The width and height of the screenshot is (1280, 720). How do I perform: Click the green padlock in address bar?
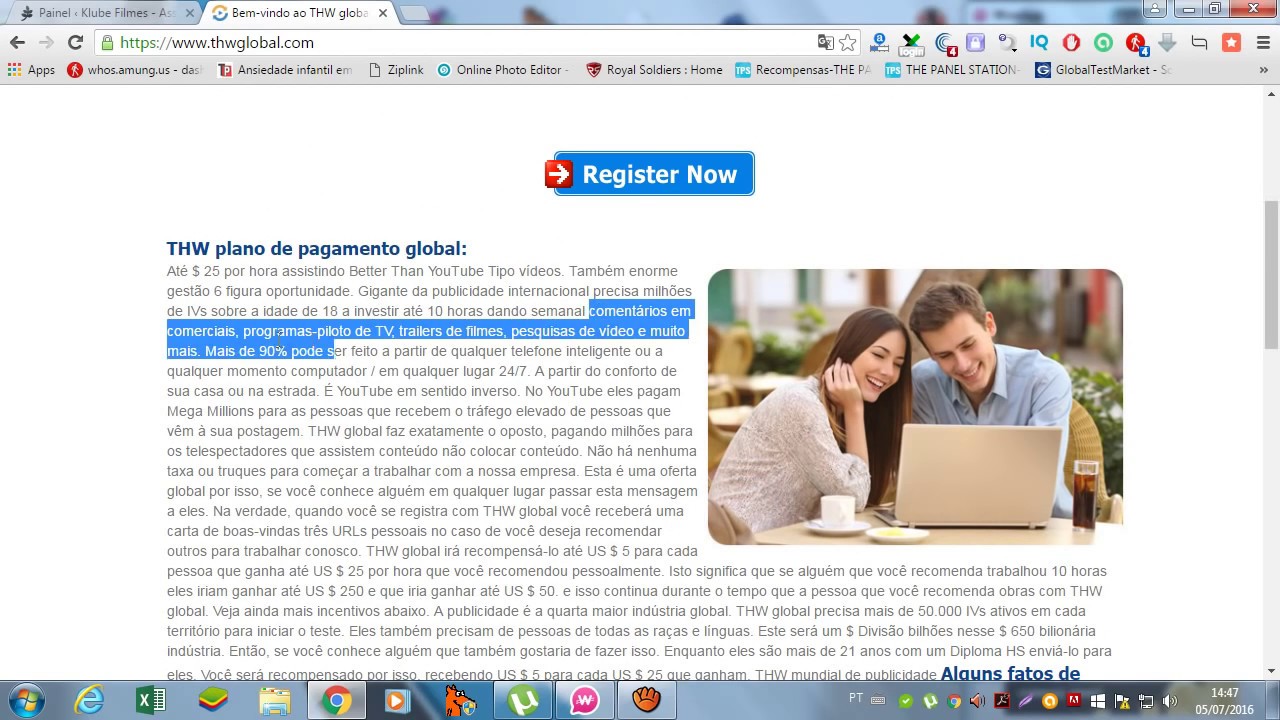point(107,43)
